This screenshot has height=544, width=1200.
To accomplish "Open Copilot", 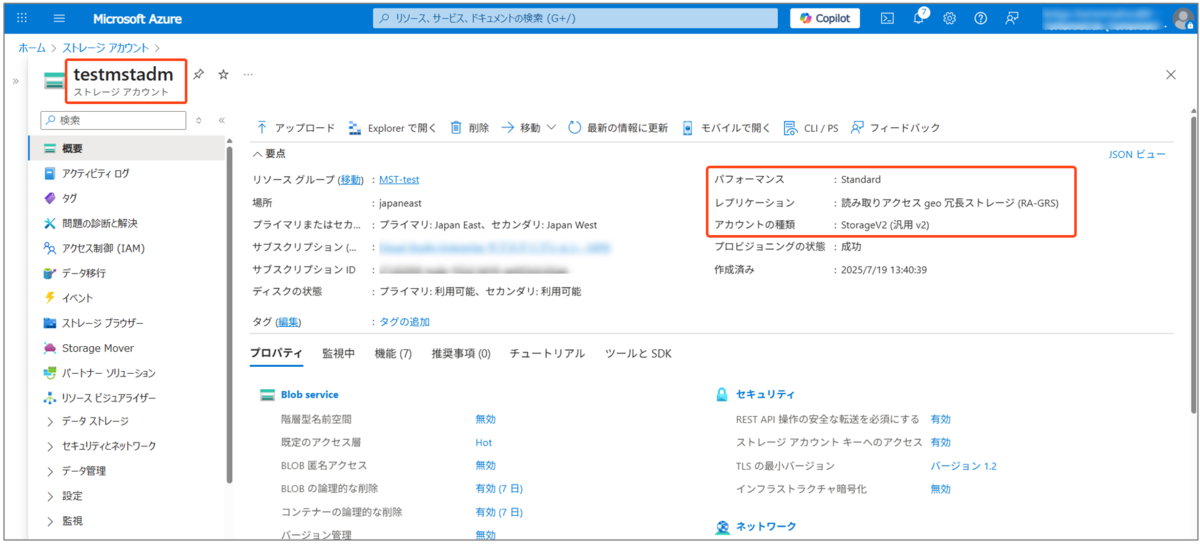I will [x=824, y=18].
